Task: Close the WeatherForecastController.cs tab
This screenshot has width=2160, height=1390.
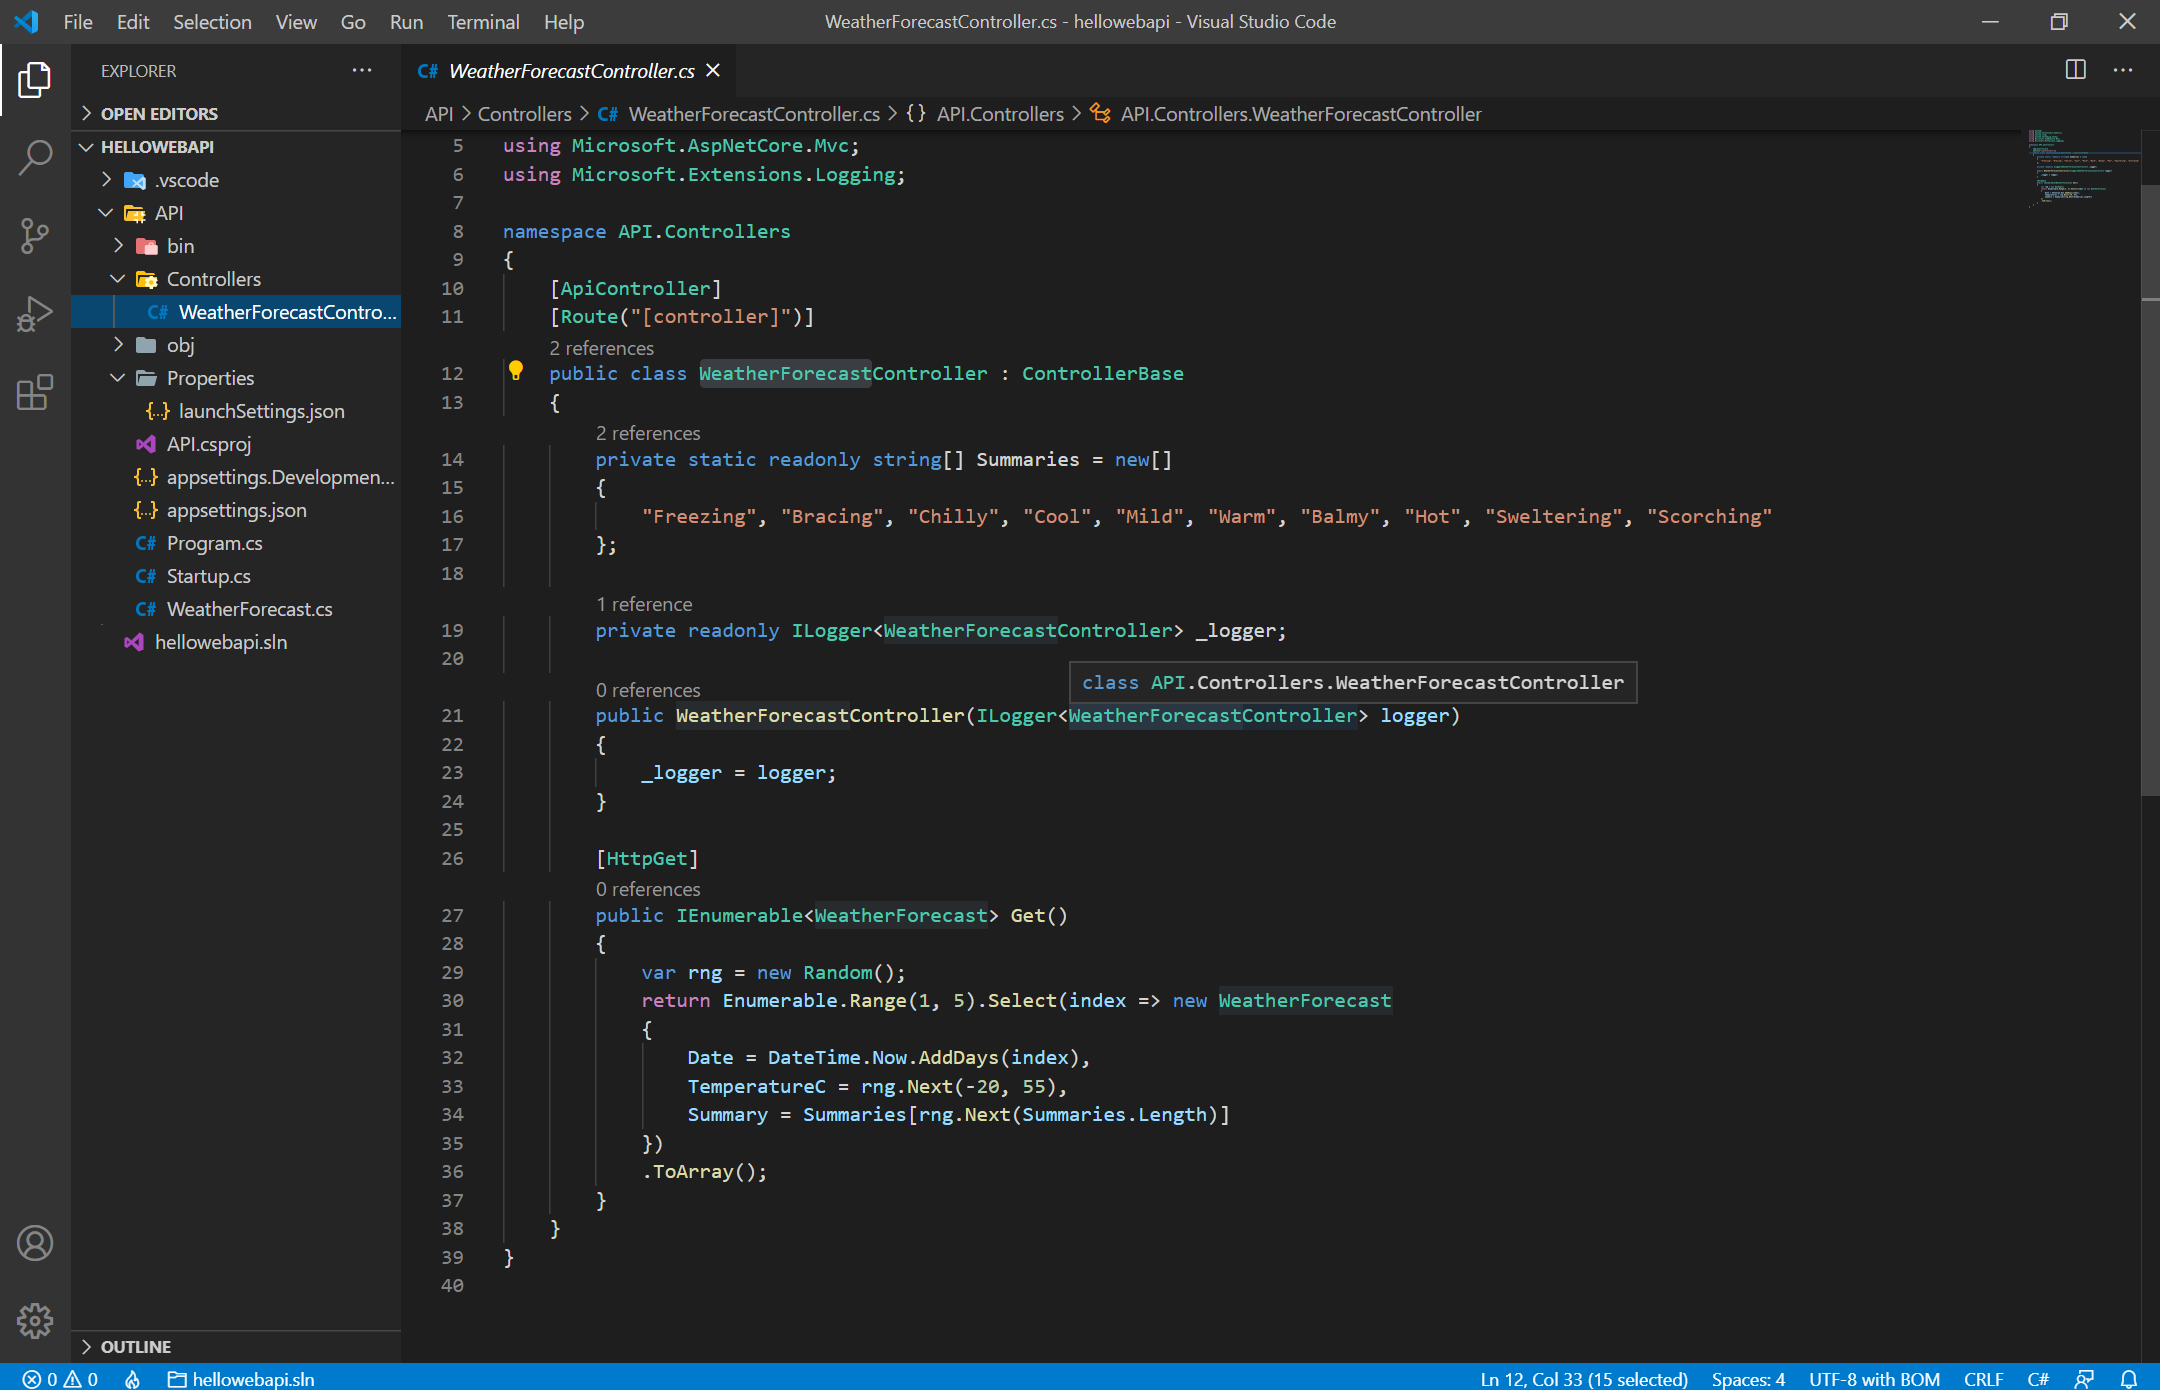Action: click(x=713, y=71)
